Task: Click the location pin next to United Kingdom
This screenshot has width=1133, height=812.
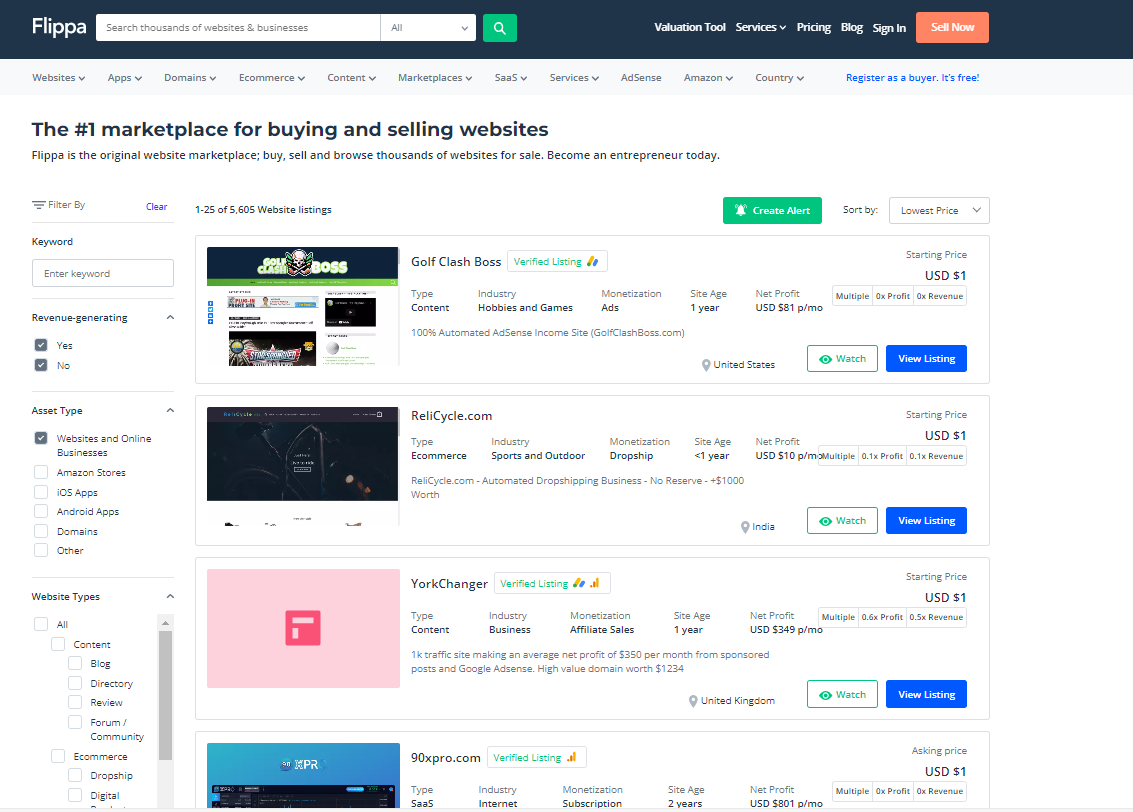Action: tap(693, 701)
